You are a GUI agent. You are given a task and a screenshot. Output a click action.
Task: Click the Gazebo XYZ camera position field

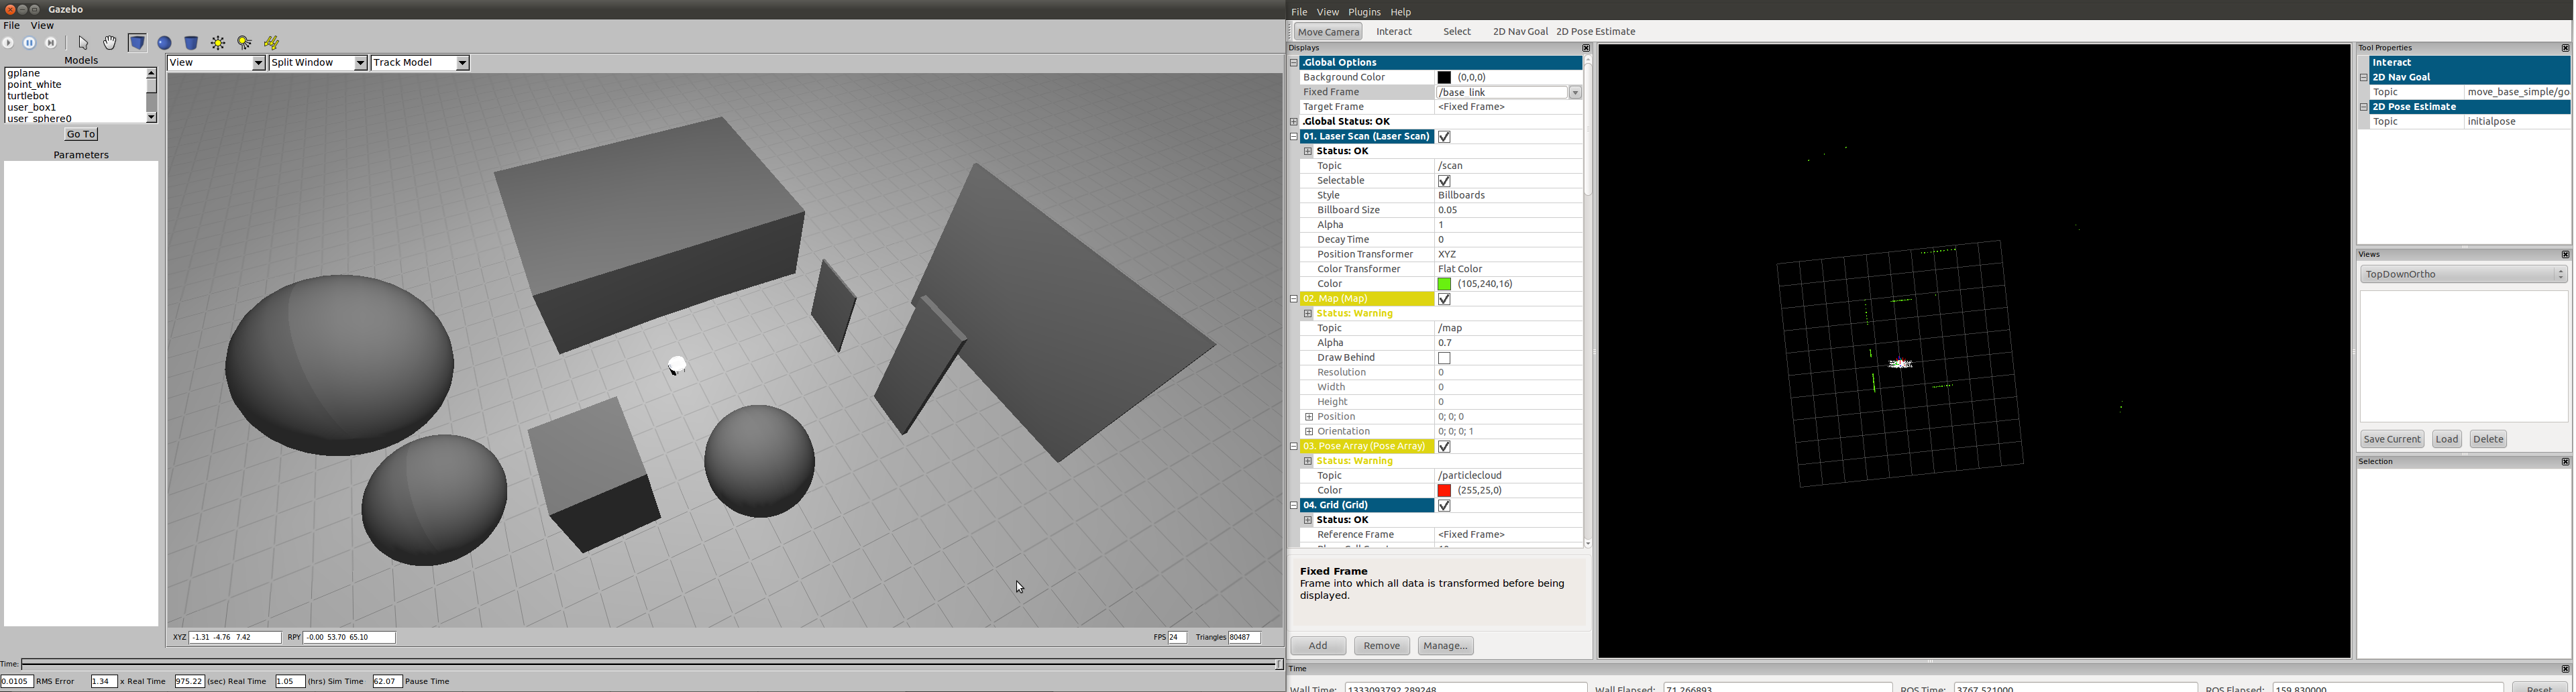pos(236,638)
